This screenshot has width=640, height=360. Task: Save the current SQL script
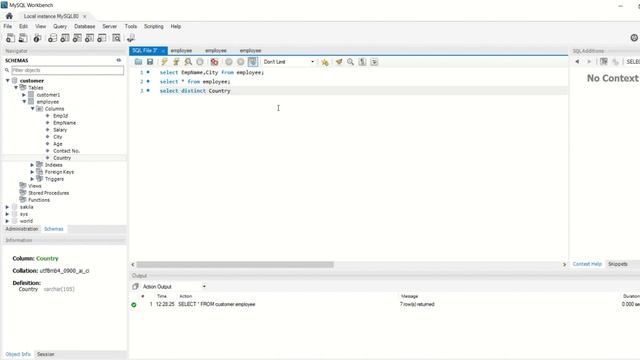click(x=150, y=62)
